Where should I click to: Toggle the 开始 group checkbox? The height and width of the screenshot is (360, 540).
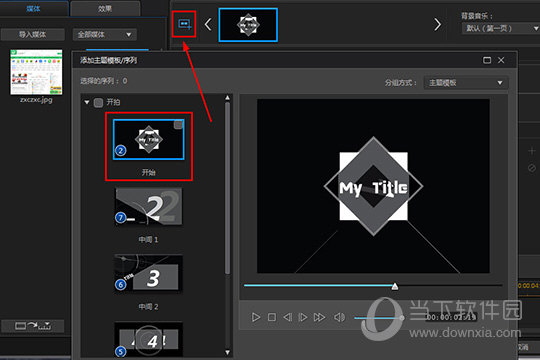coord(98,103)
